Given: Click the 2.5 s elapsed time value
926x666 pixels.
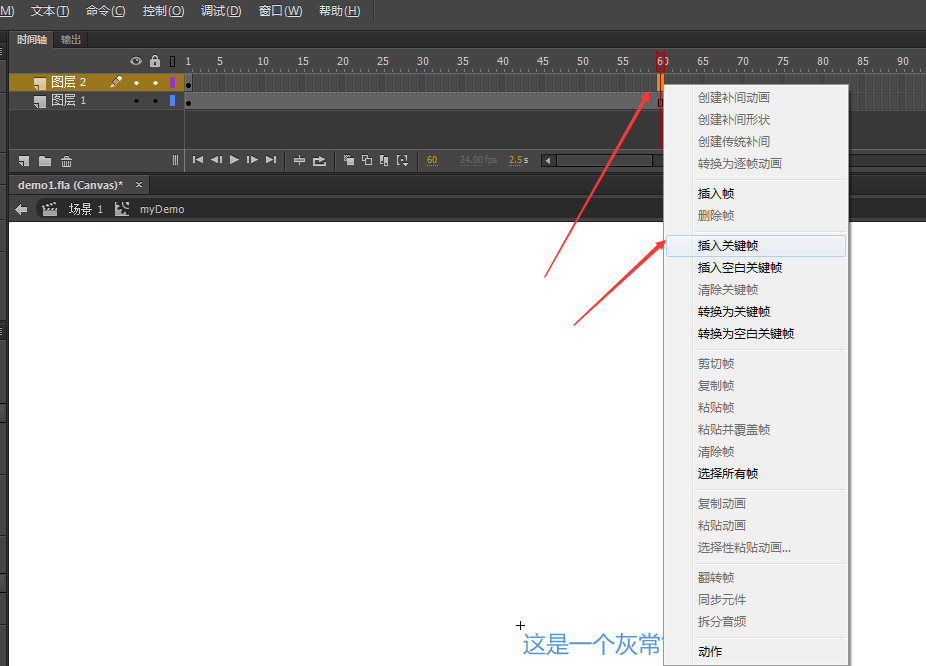Looking at the screenshot, I should 519,160.
